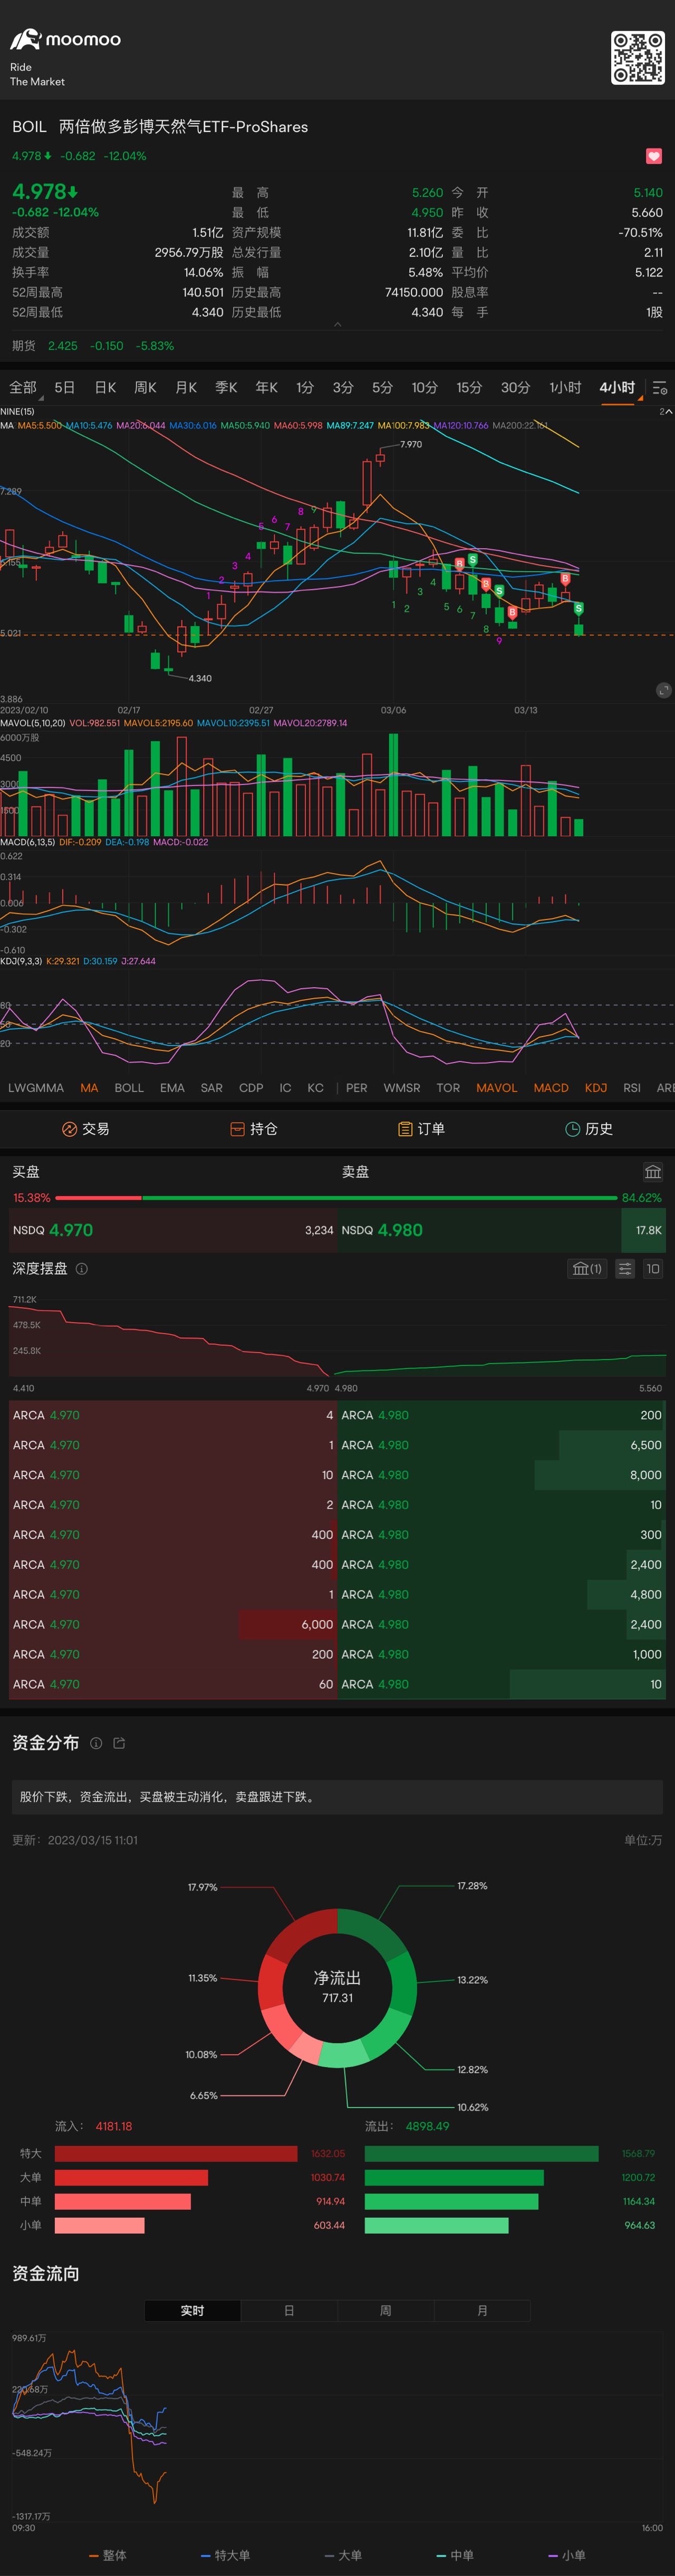Tap the 期货 2.425 futures row
Screen dimensions: 675x2576
[93, 346]
